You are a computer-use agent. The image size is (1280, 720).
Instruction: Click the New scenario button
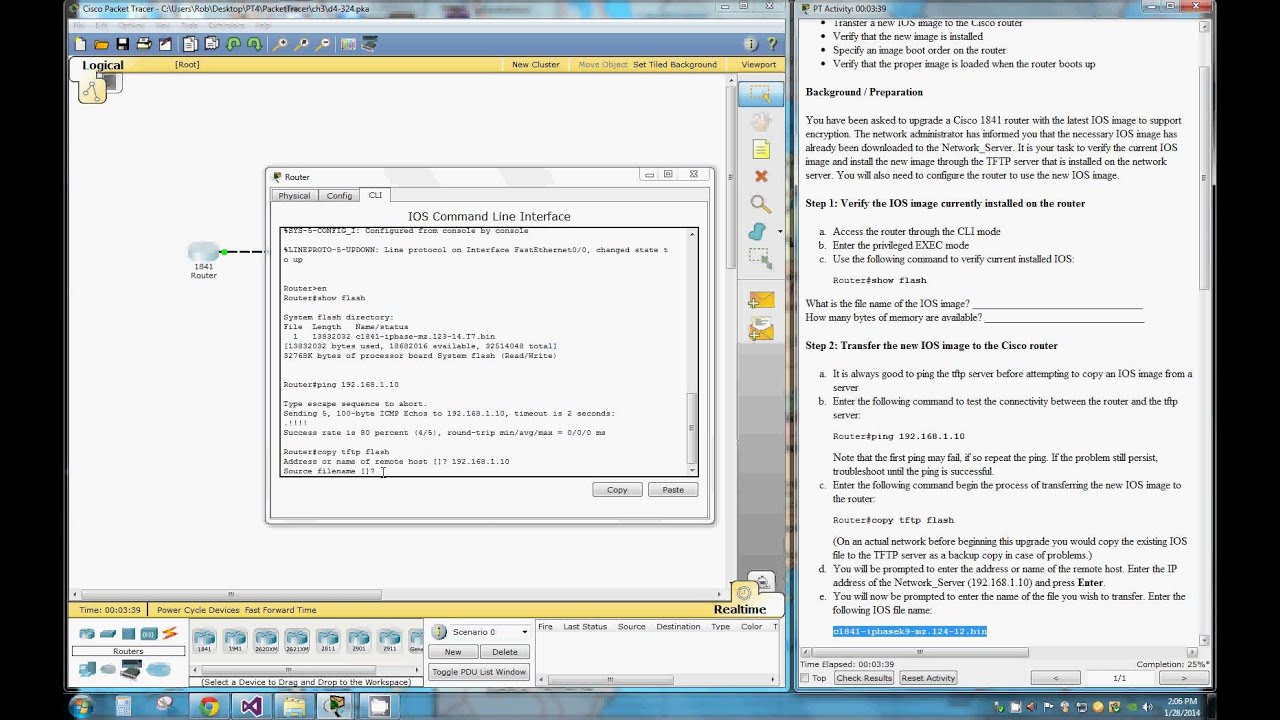(x=453, y=652)
